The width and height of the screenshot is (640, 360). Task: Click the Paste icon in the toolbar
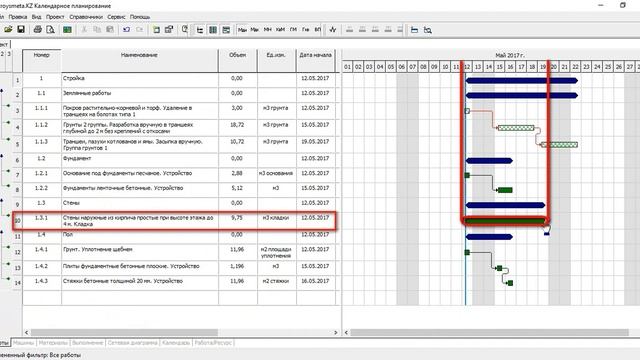[110, 29]
